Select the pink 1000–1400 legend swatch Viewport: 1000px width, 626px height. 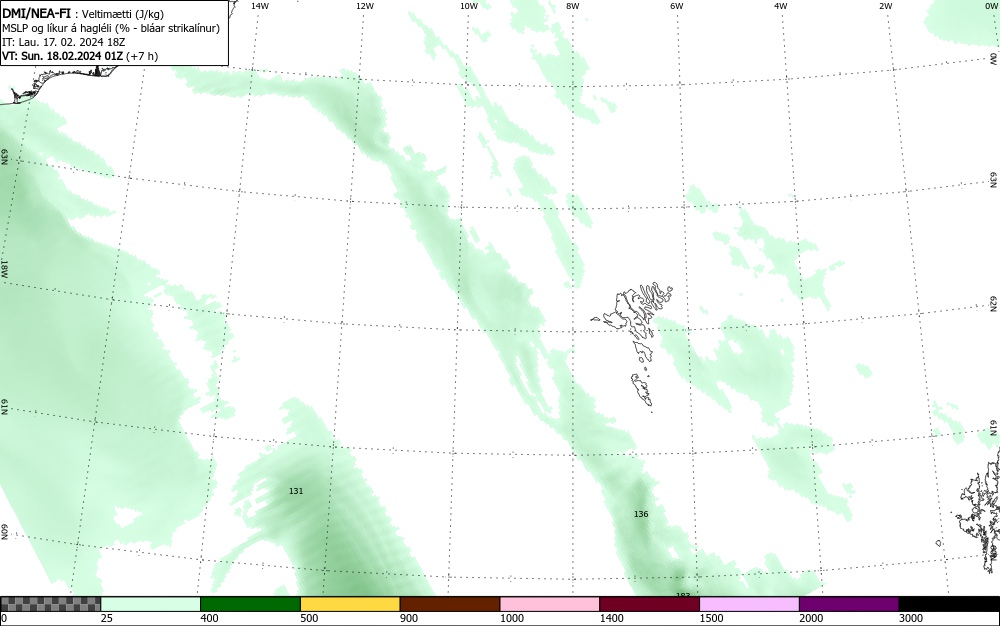tap(550, 604)
